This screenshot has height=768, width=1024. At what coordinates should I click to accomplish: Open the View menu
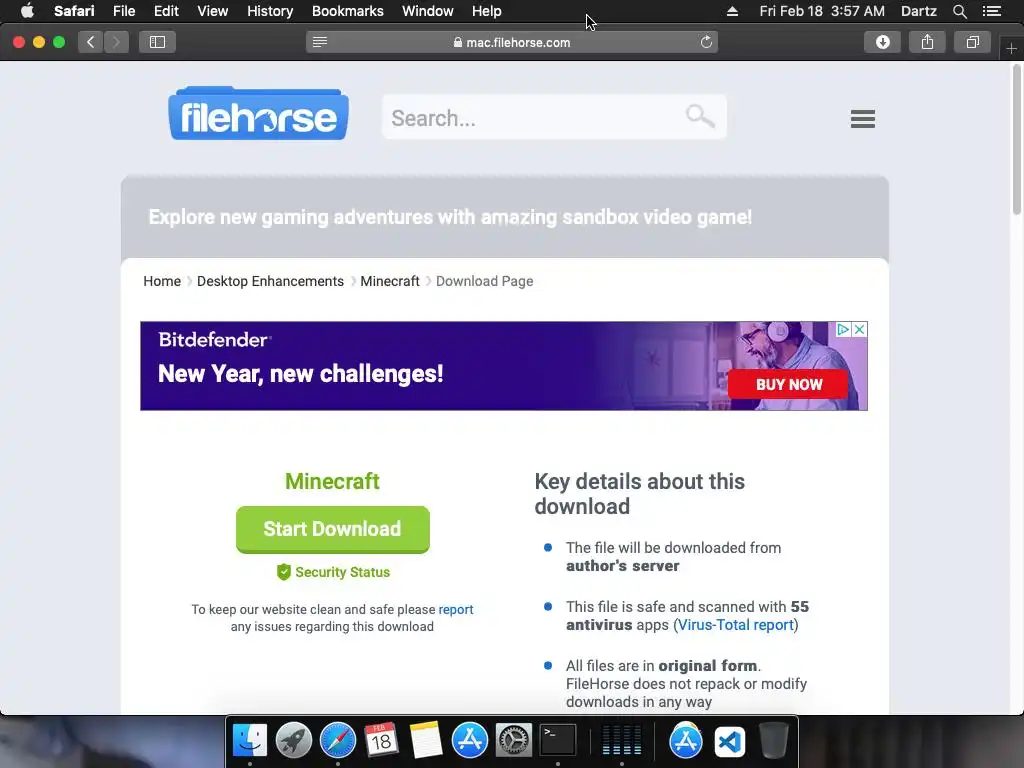point(213,11)
